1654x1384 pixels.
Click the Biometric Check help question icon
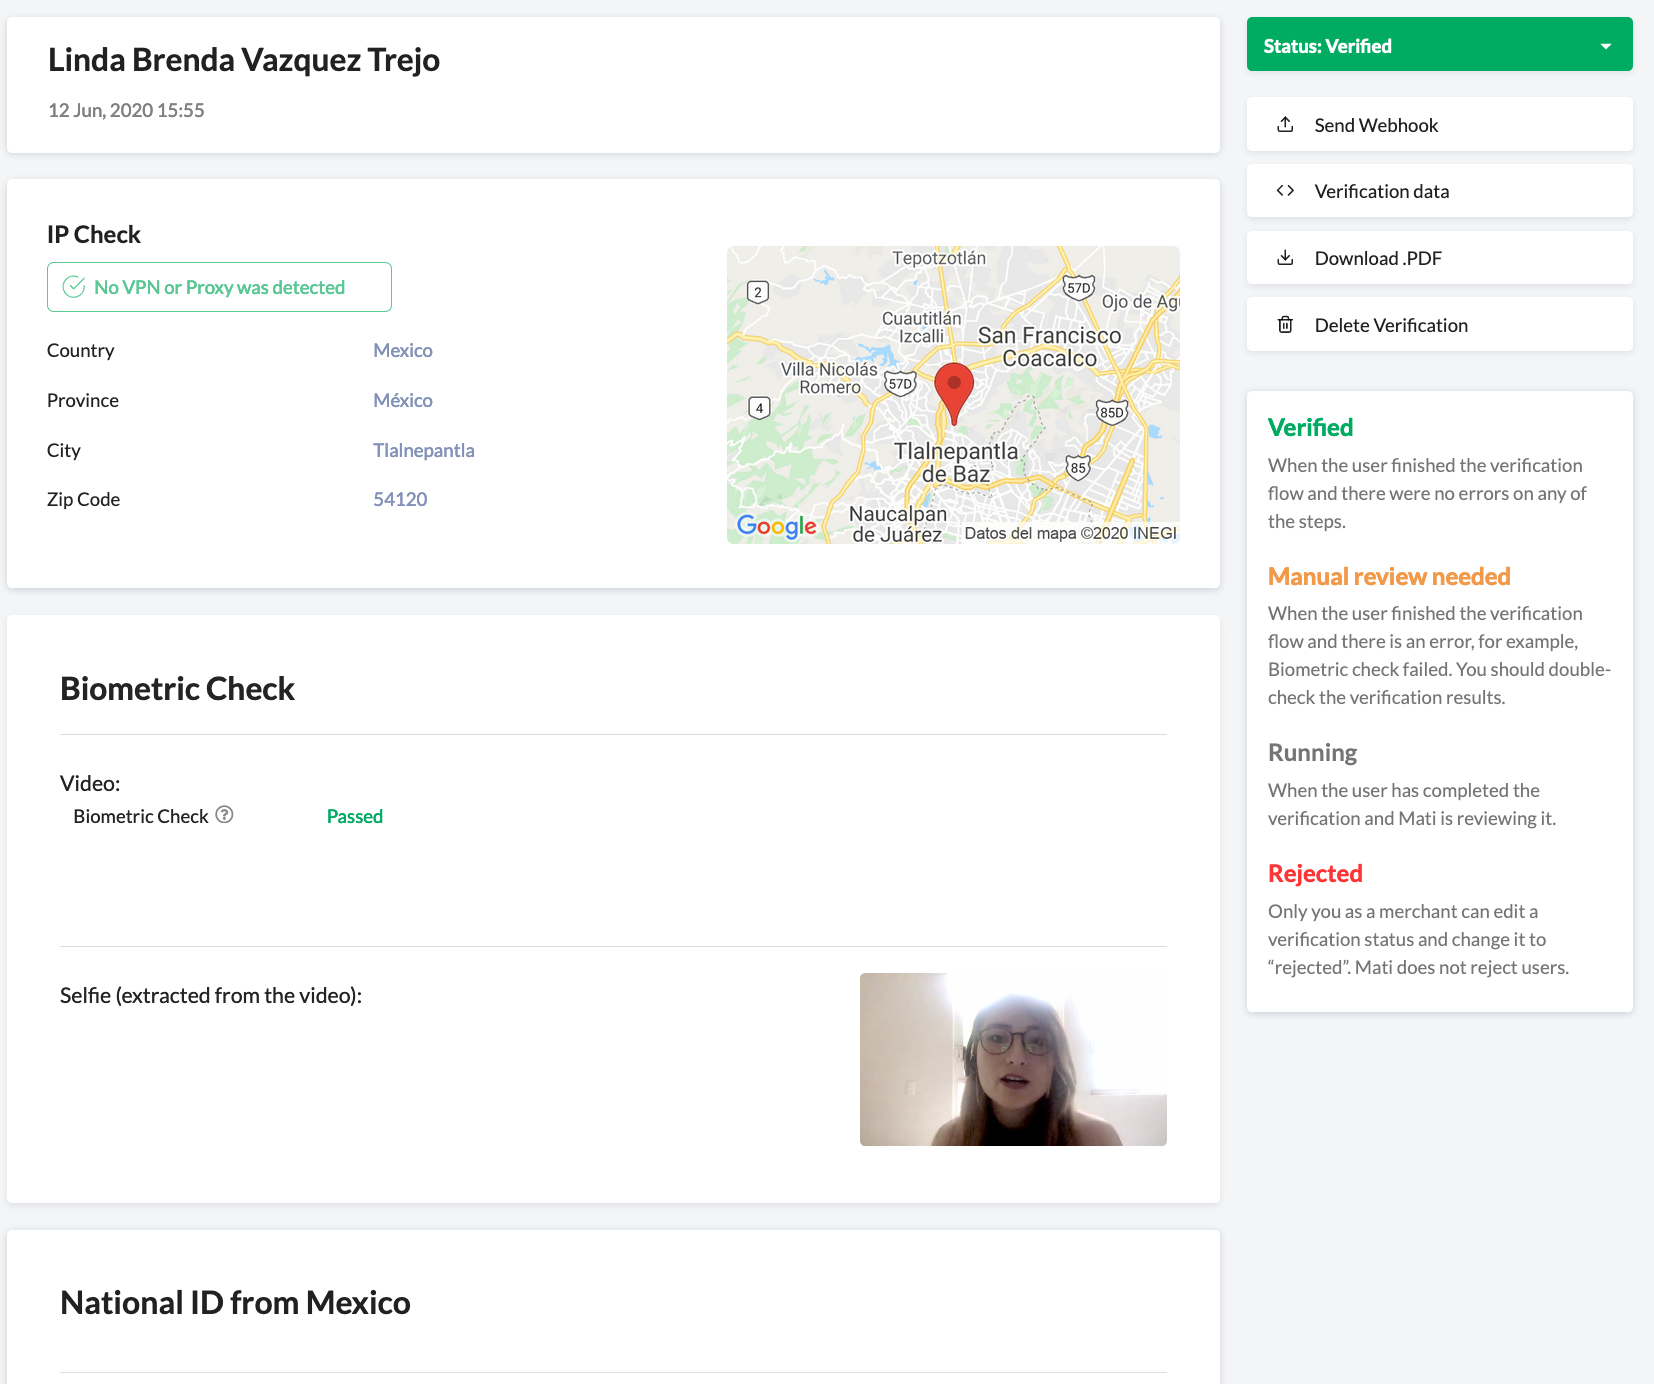tap(225, 815)
